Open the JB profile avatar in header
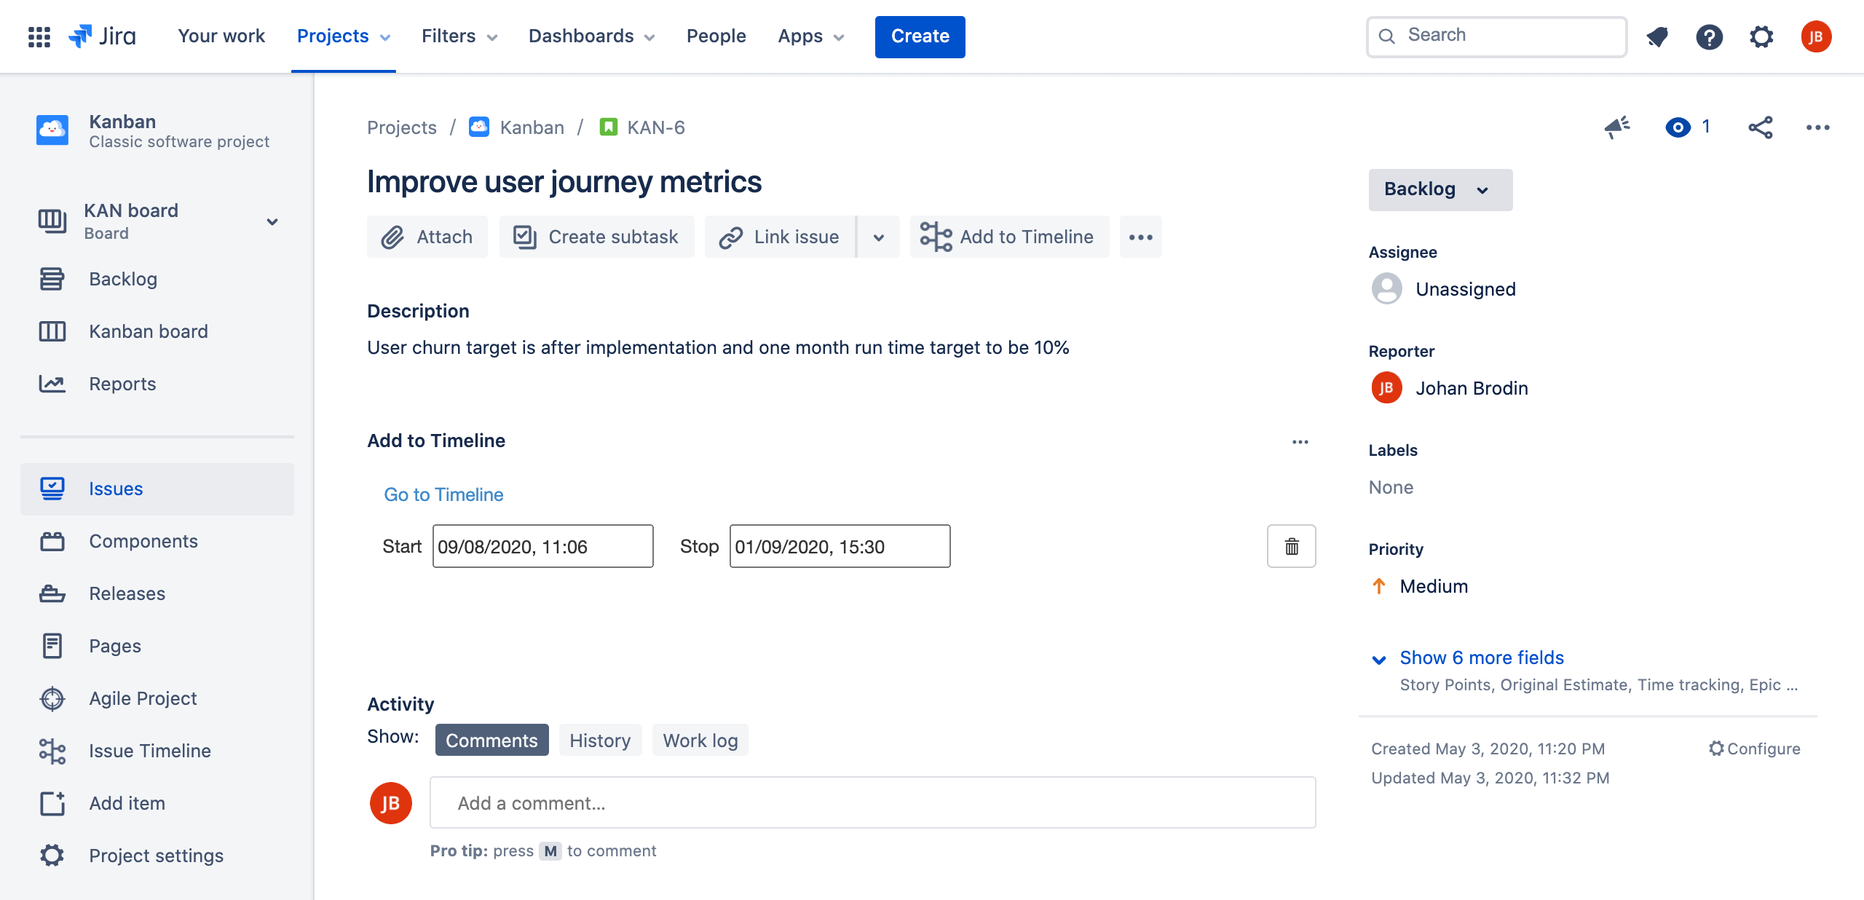Viewport: 1864px width, 900px height. (x=1816, y=37)
